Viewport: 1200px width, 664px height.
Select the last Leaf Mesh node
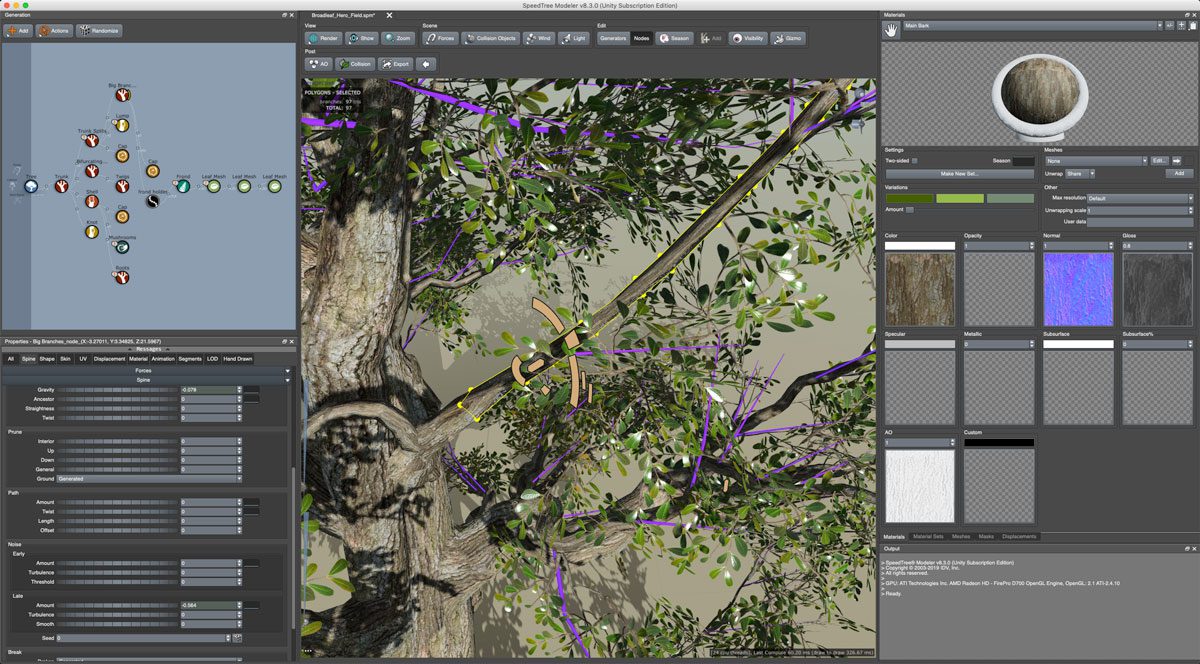tap(274, 185)
